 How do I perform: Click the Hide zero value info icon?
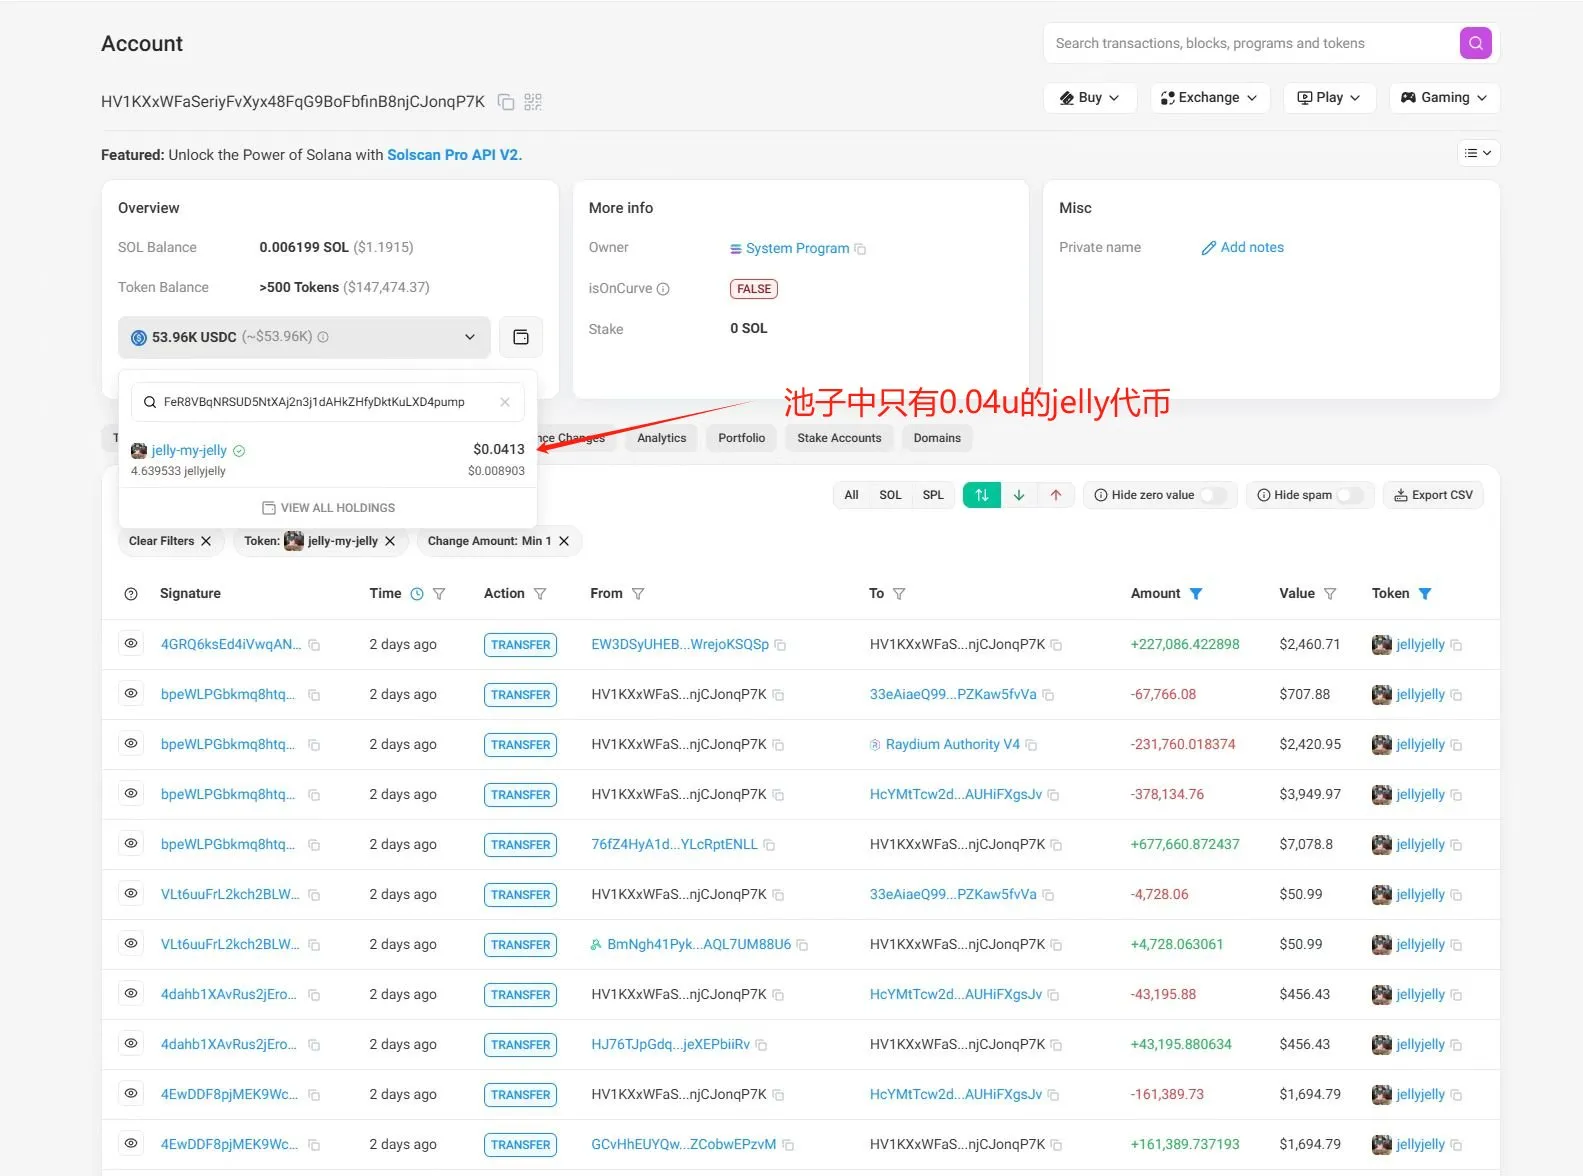tap(1101, 495)
